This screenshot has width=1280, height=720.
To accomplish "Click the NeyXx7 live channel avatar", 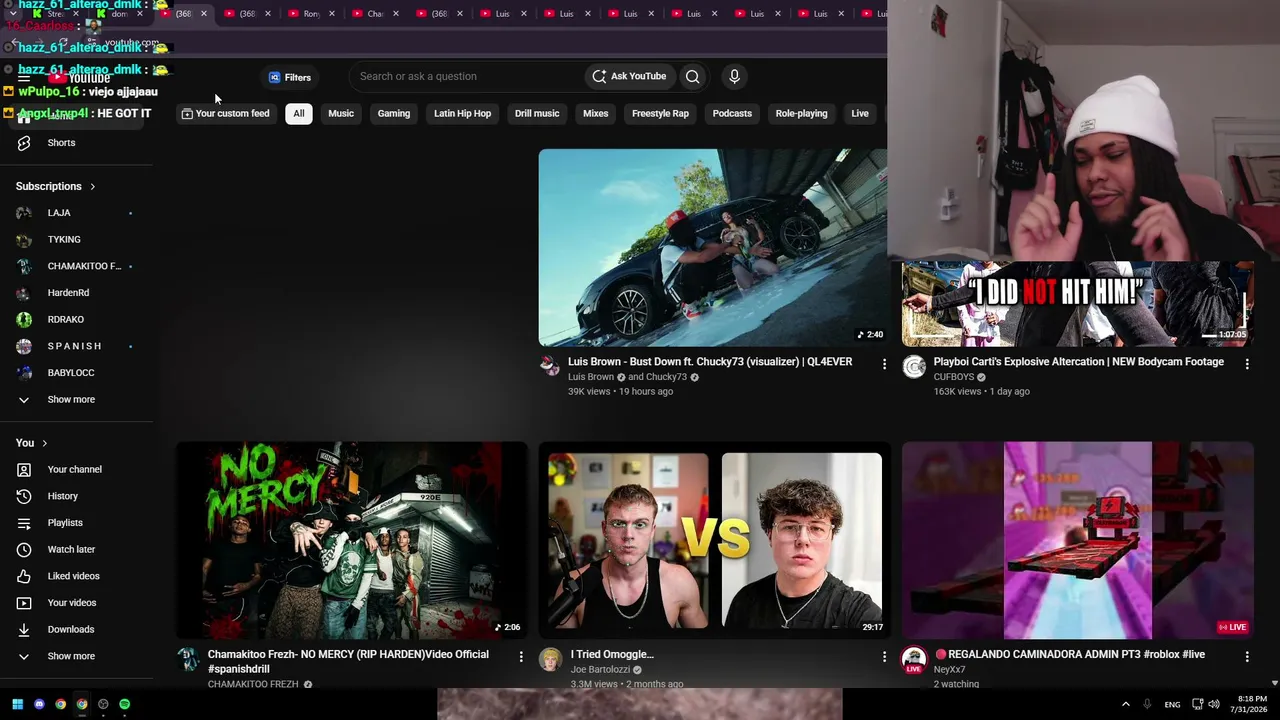I will 914,659.
